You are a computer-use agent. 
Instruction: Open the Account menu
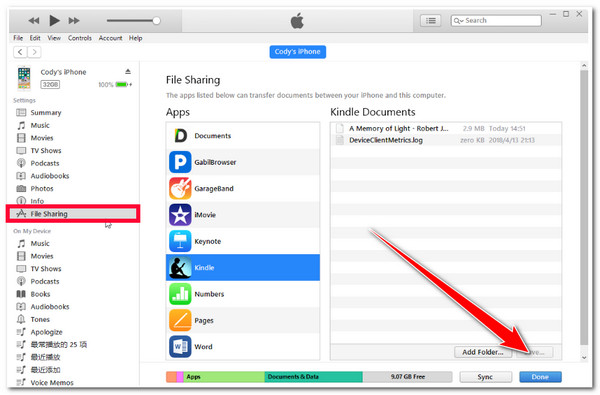(x=110, y=38)
